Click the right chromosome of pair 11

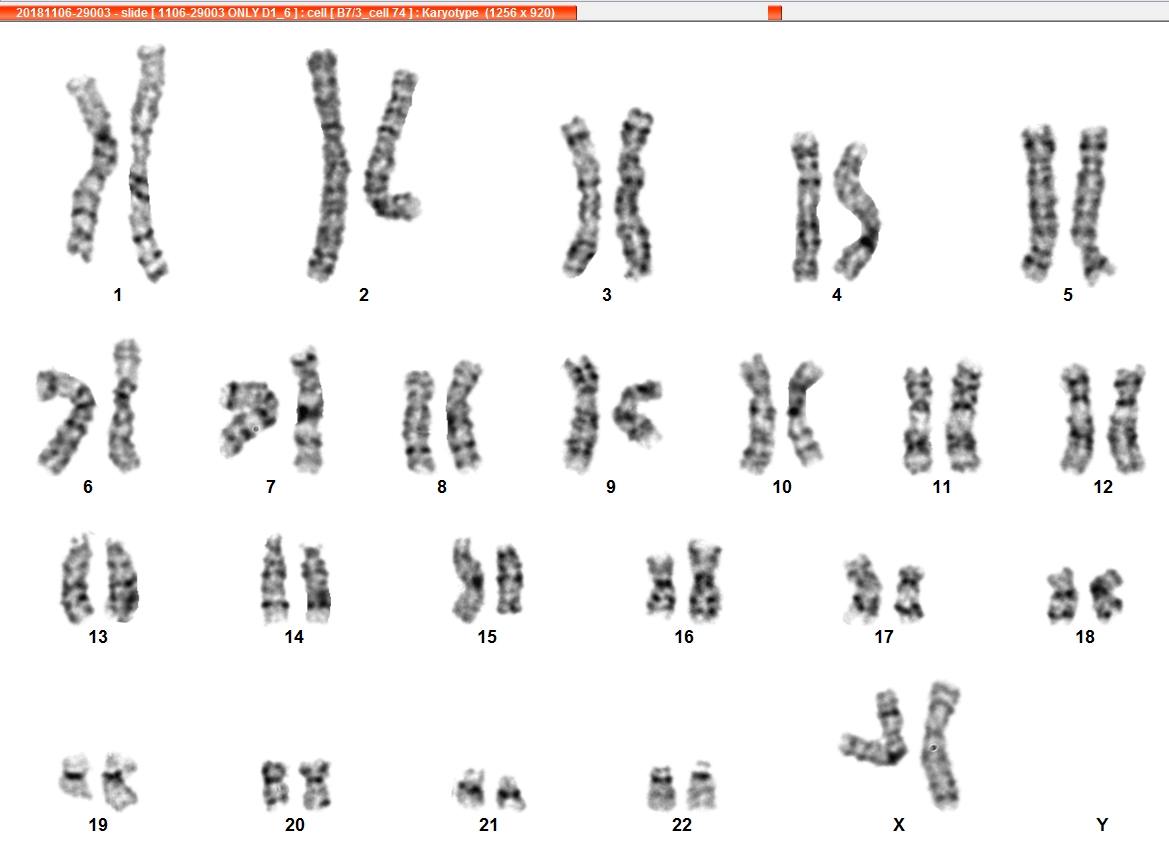click(x=963, y=416)
